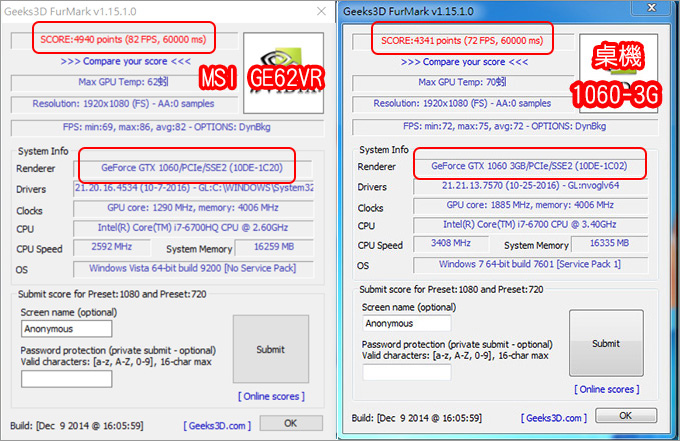680x441 pixels.
Task: Open 'Compare your score' in left window
Action: pyautogui.click(x=126, y=61)
